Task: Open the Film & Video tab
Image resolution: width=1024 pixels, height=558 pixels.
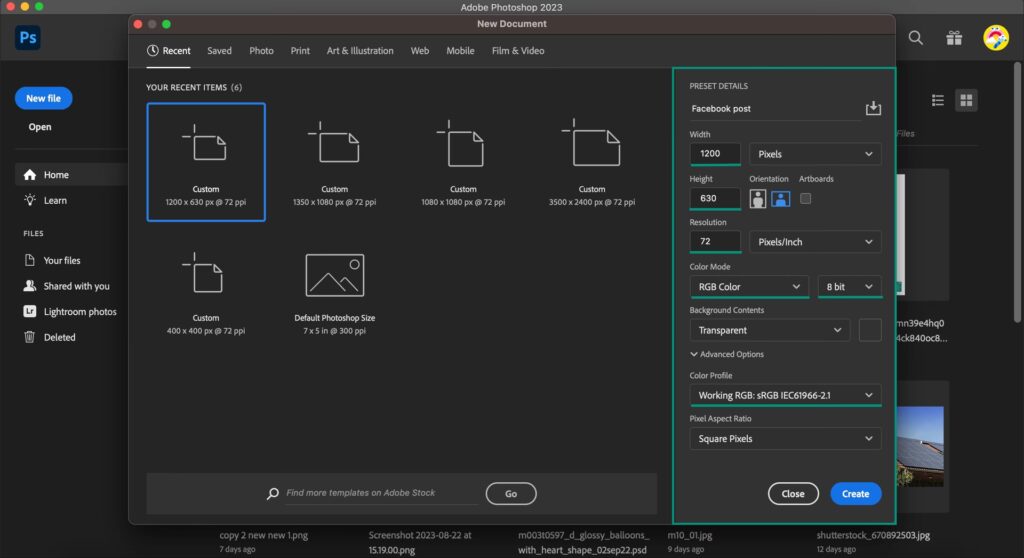Action: point(518,51)
